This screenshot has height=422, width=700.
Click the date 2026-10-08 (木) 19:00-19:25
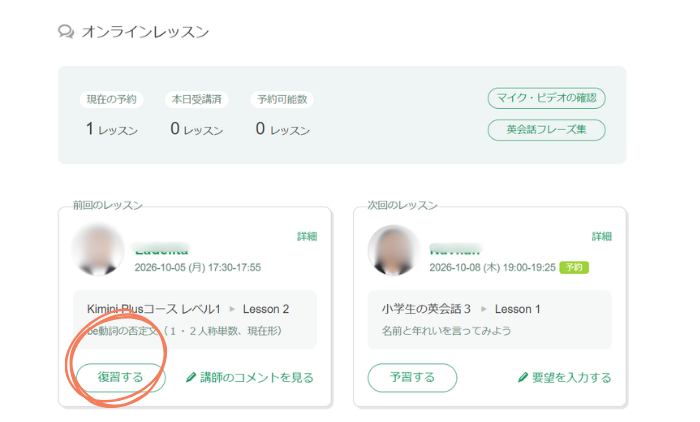[492, 267]
